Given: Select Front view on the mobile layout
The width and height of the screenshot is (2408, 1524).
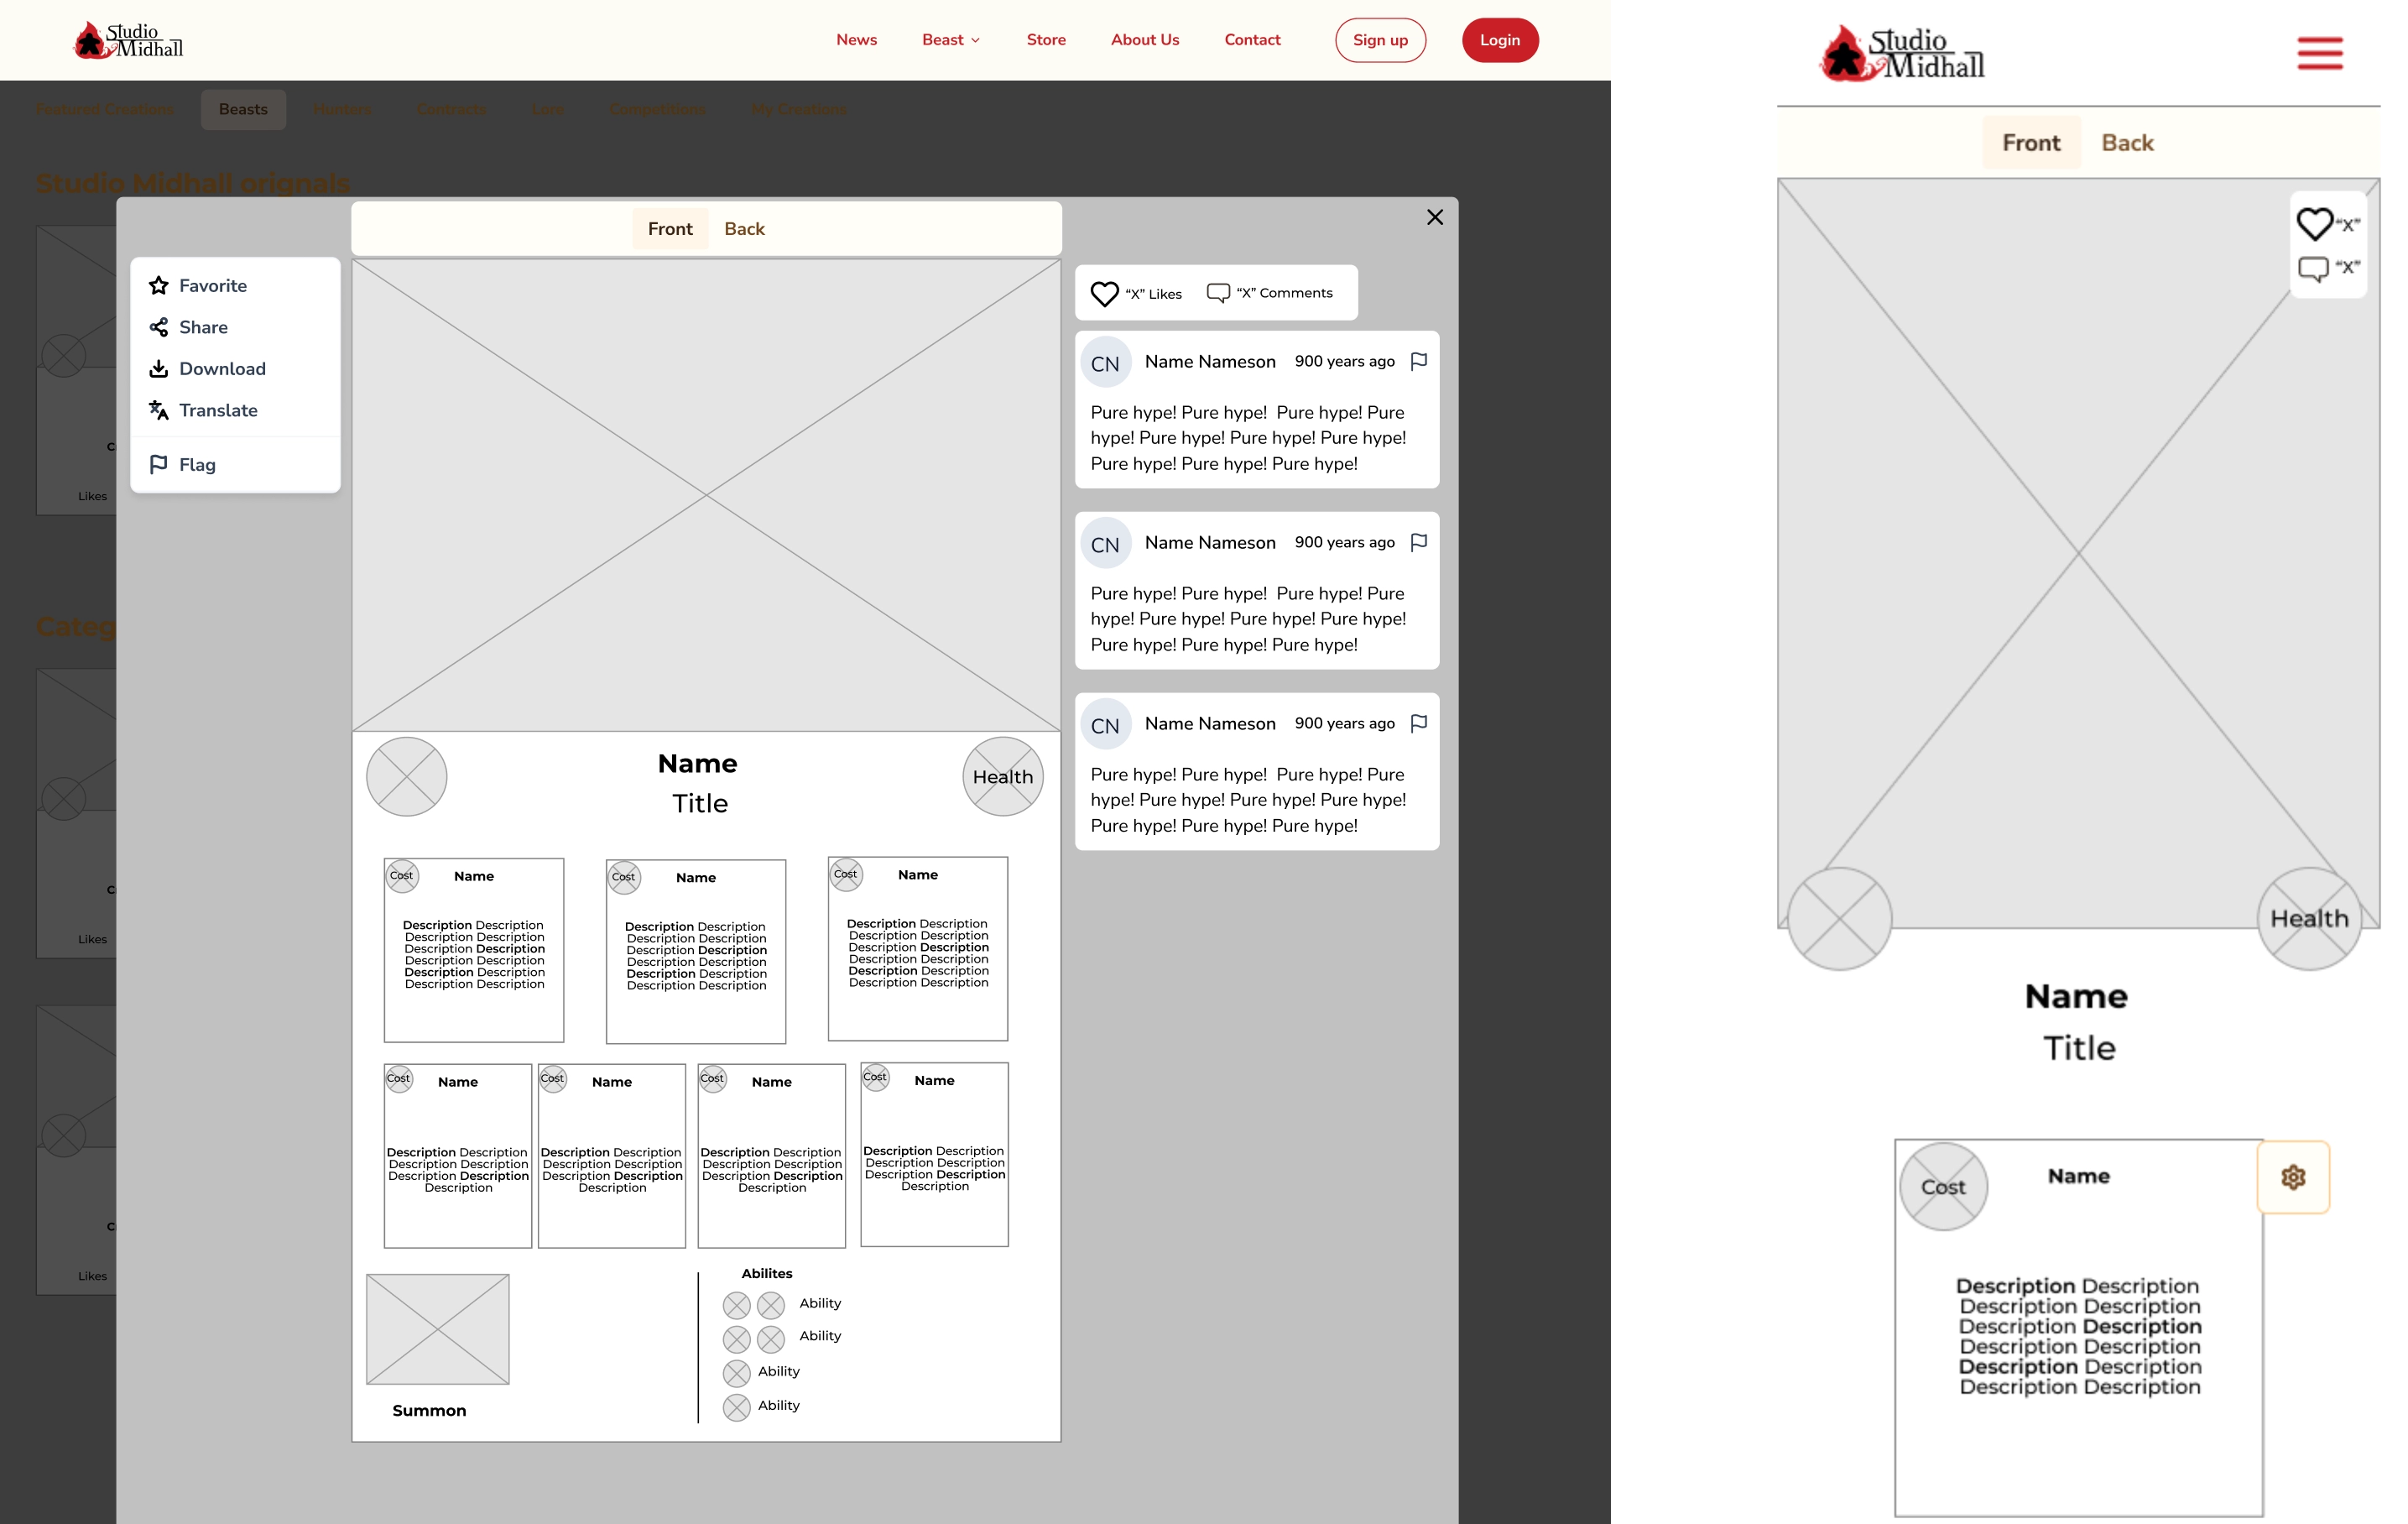Looking at the screenshot, I should coord(2031,142).
